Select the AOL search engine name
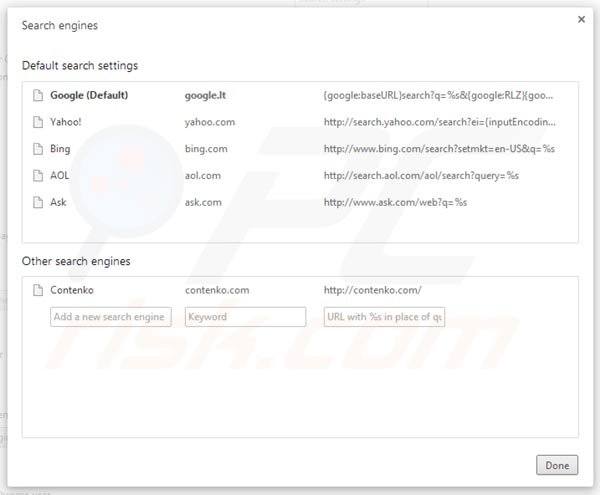Screen dimensions: 600x495 (60, 176)
